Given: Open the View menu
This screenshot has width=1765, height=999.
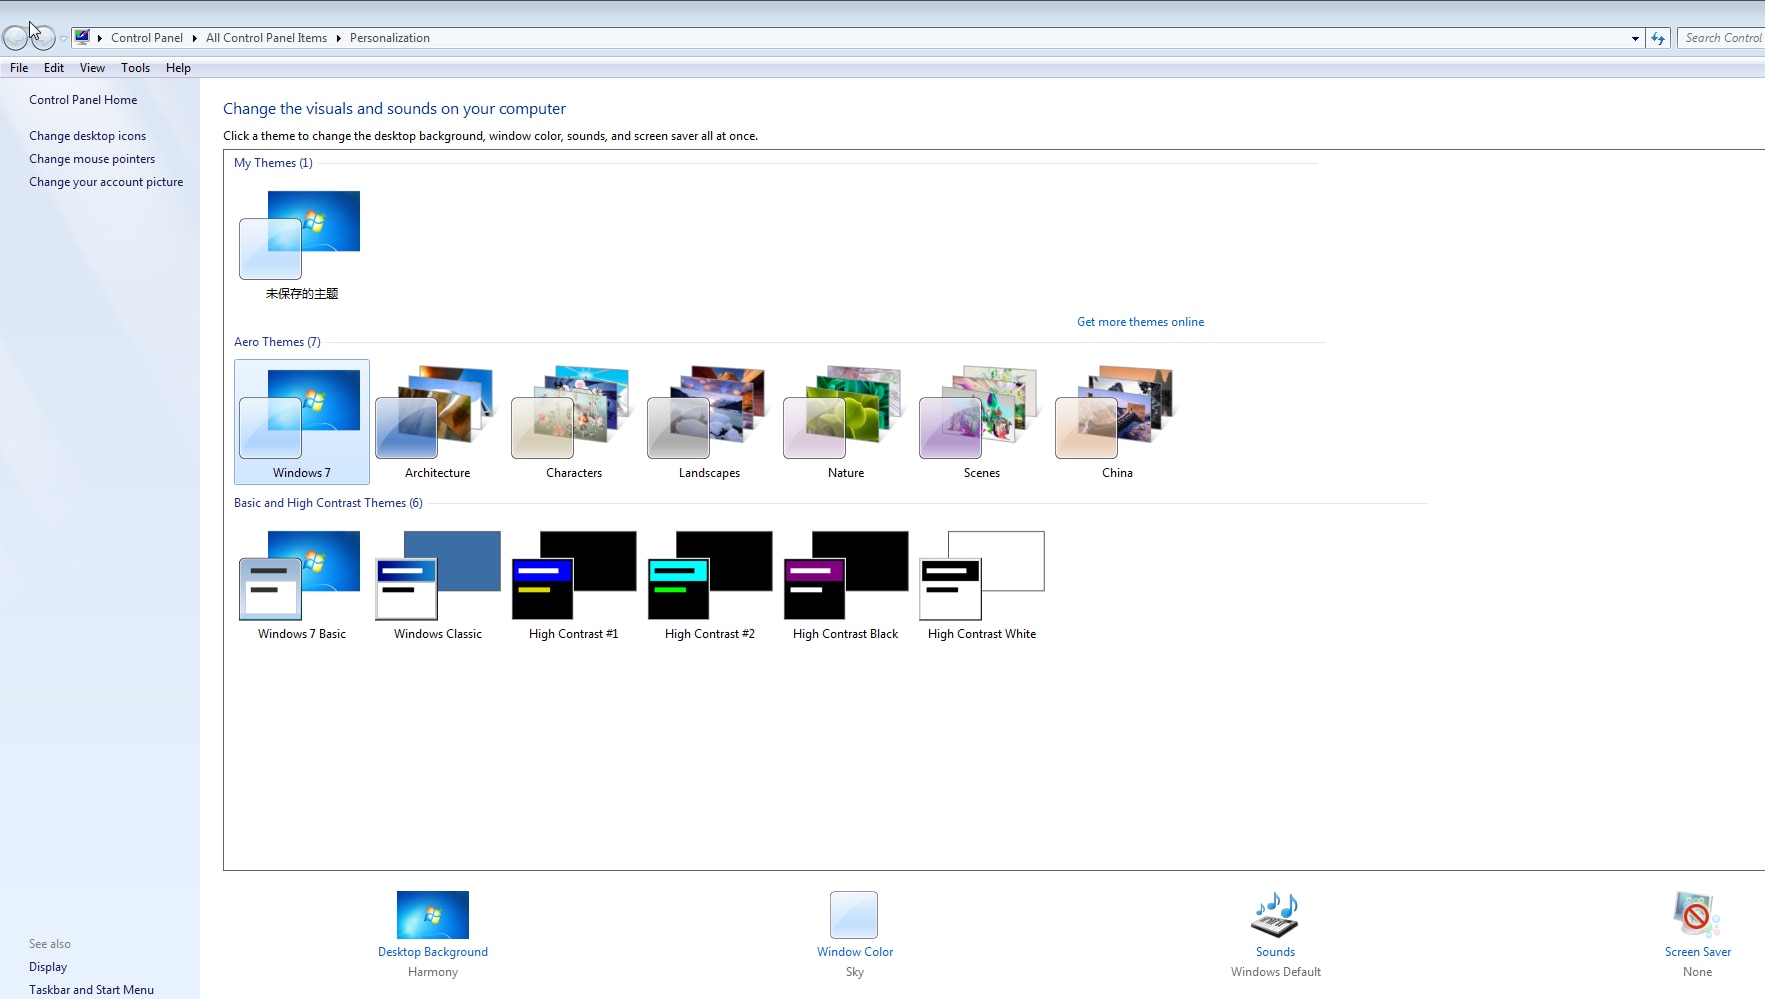Looking at the screenshot, I should pos(92,68).
